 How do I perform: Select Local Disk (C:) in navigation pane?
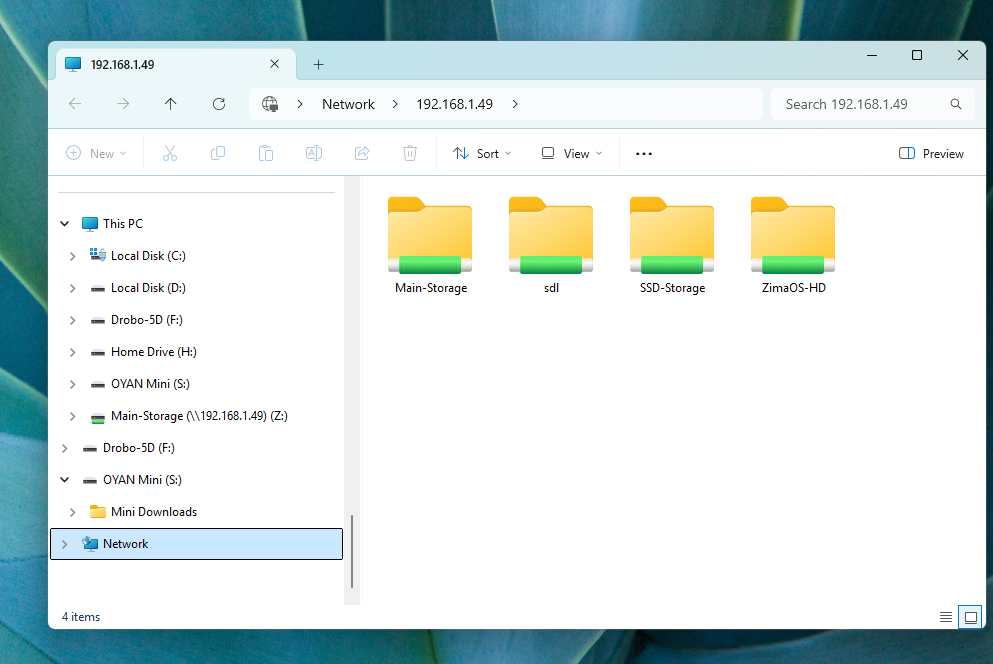(x=148, y=256)
